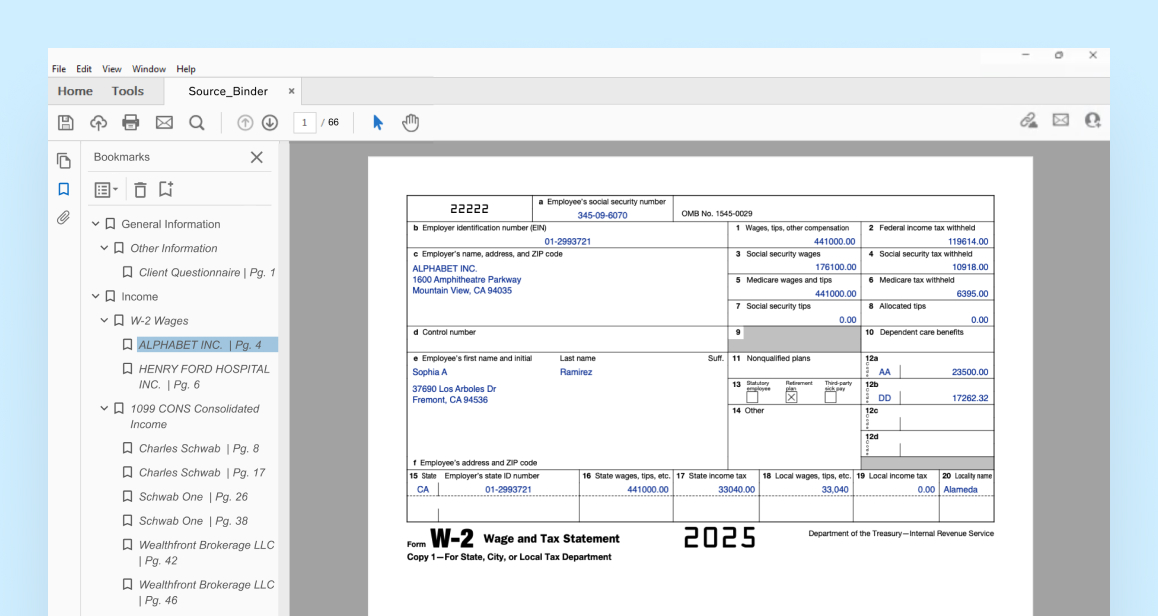Screen dimensions: 1158x616
Task: Go to previous page with up arrow
Action: [245, 123]
